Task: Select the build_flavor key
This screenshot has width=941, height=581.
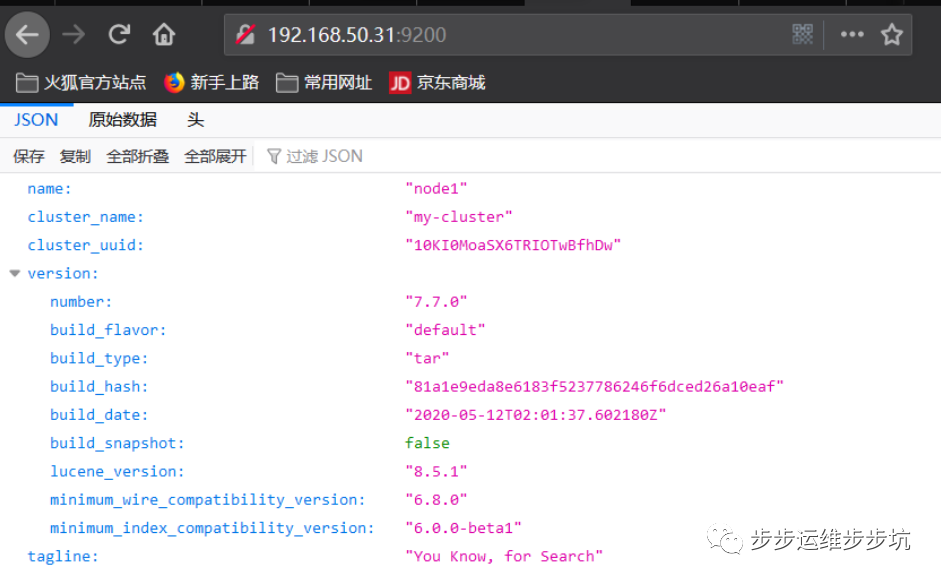Action: coord(108,330)
